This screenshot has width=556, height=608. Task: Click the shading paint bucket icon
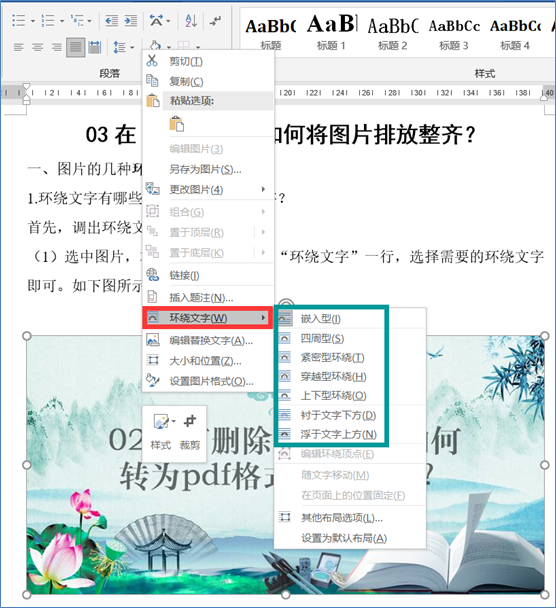[x=155, y=46]
